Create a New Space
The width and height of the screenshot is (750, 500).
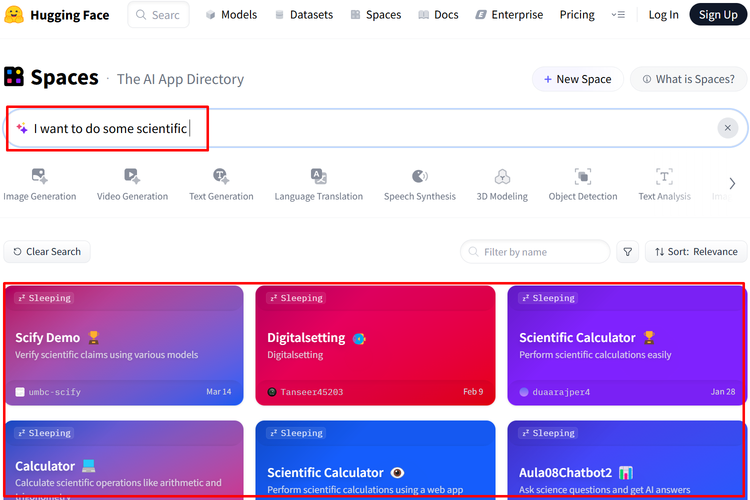(577, 79)
